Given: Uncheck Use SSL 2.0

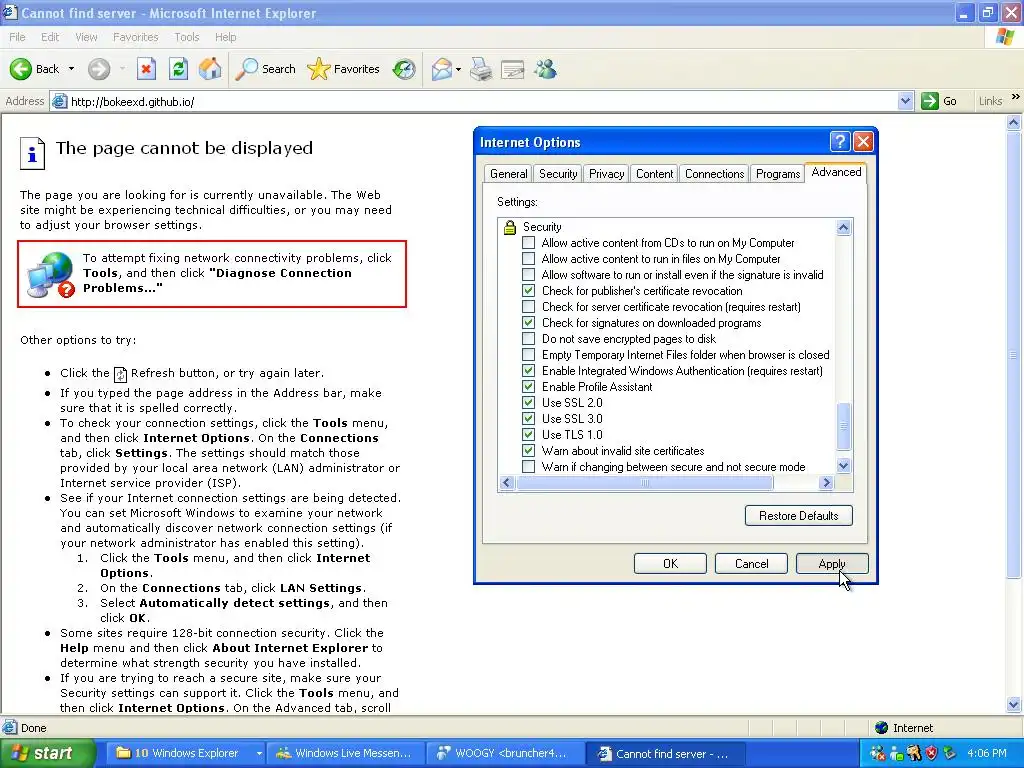Looking at the screenshot, I should 528,403.
